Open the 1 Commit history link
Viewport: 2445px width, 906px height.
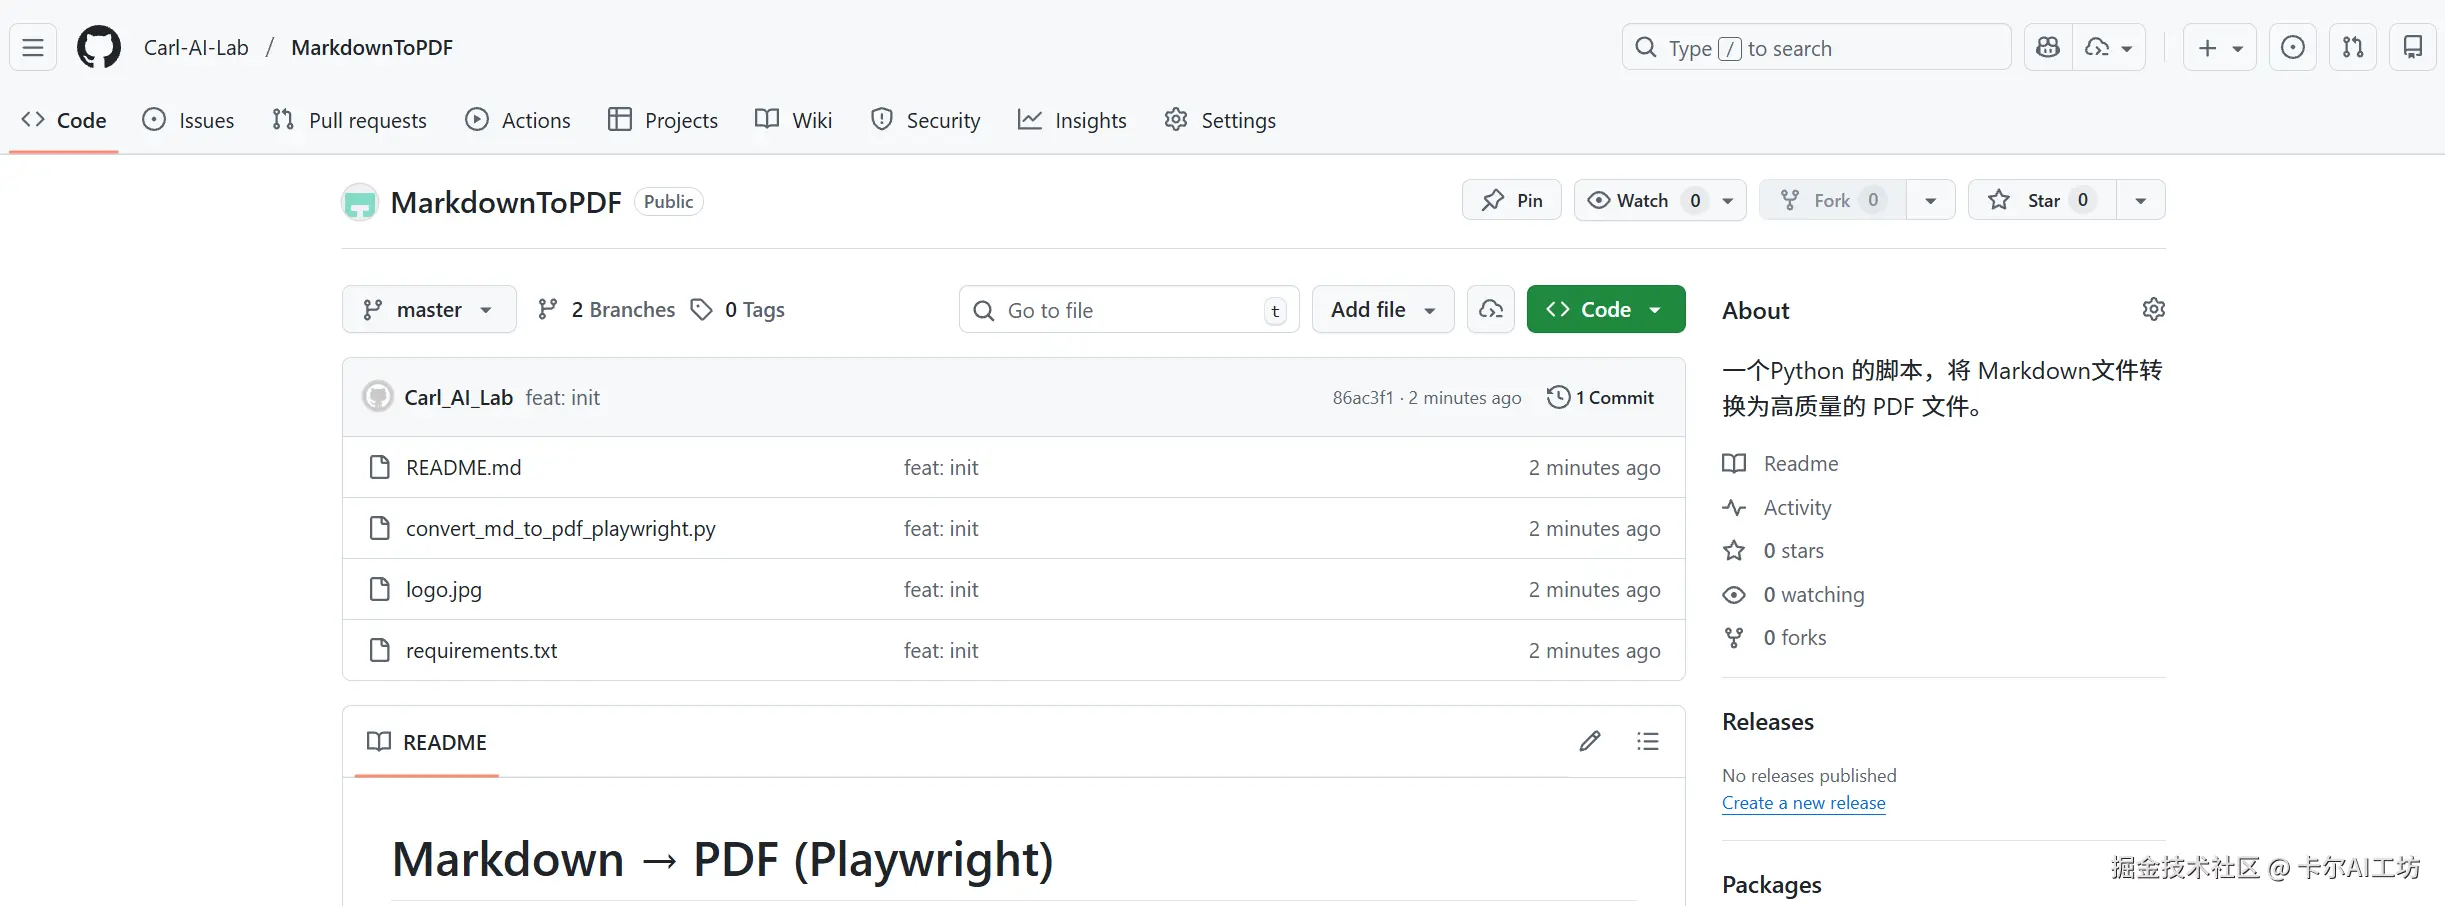(x=1601, y=397)
